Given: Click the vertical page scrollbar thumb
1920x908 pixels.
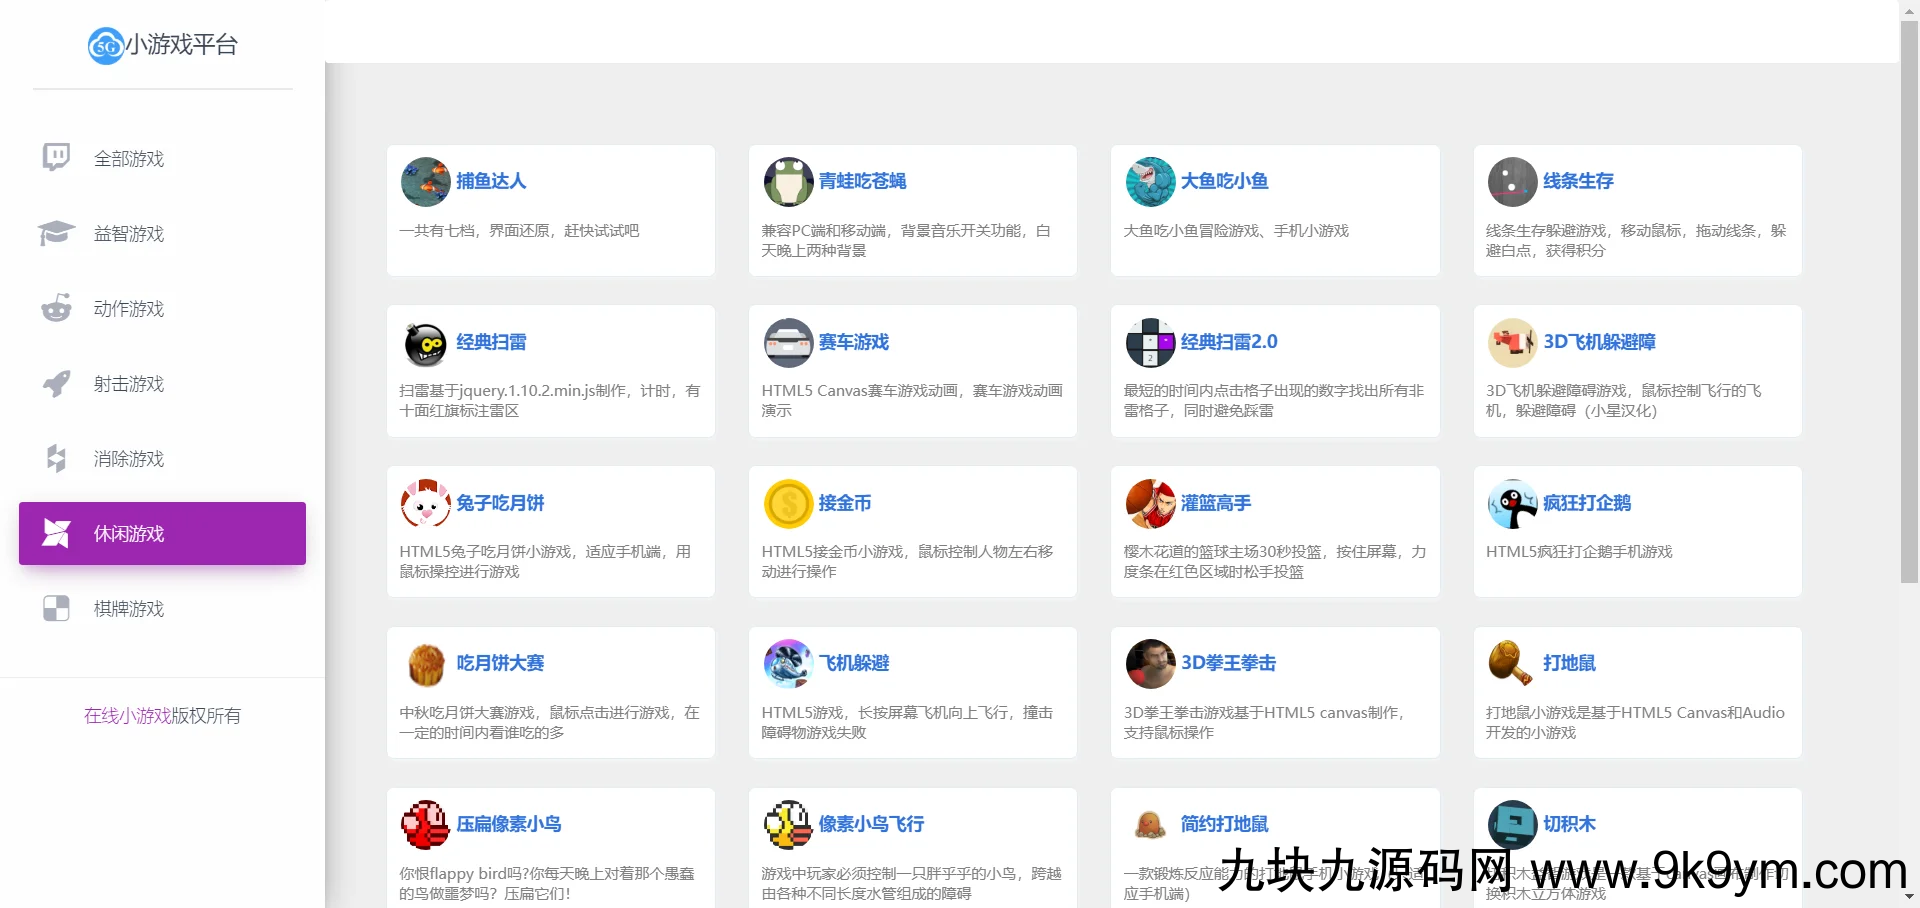Looking at the screenshot, I should tap(1909, 300).
